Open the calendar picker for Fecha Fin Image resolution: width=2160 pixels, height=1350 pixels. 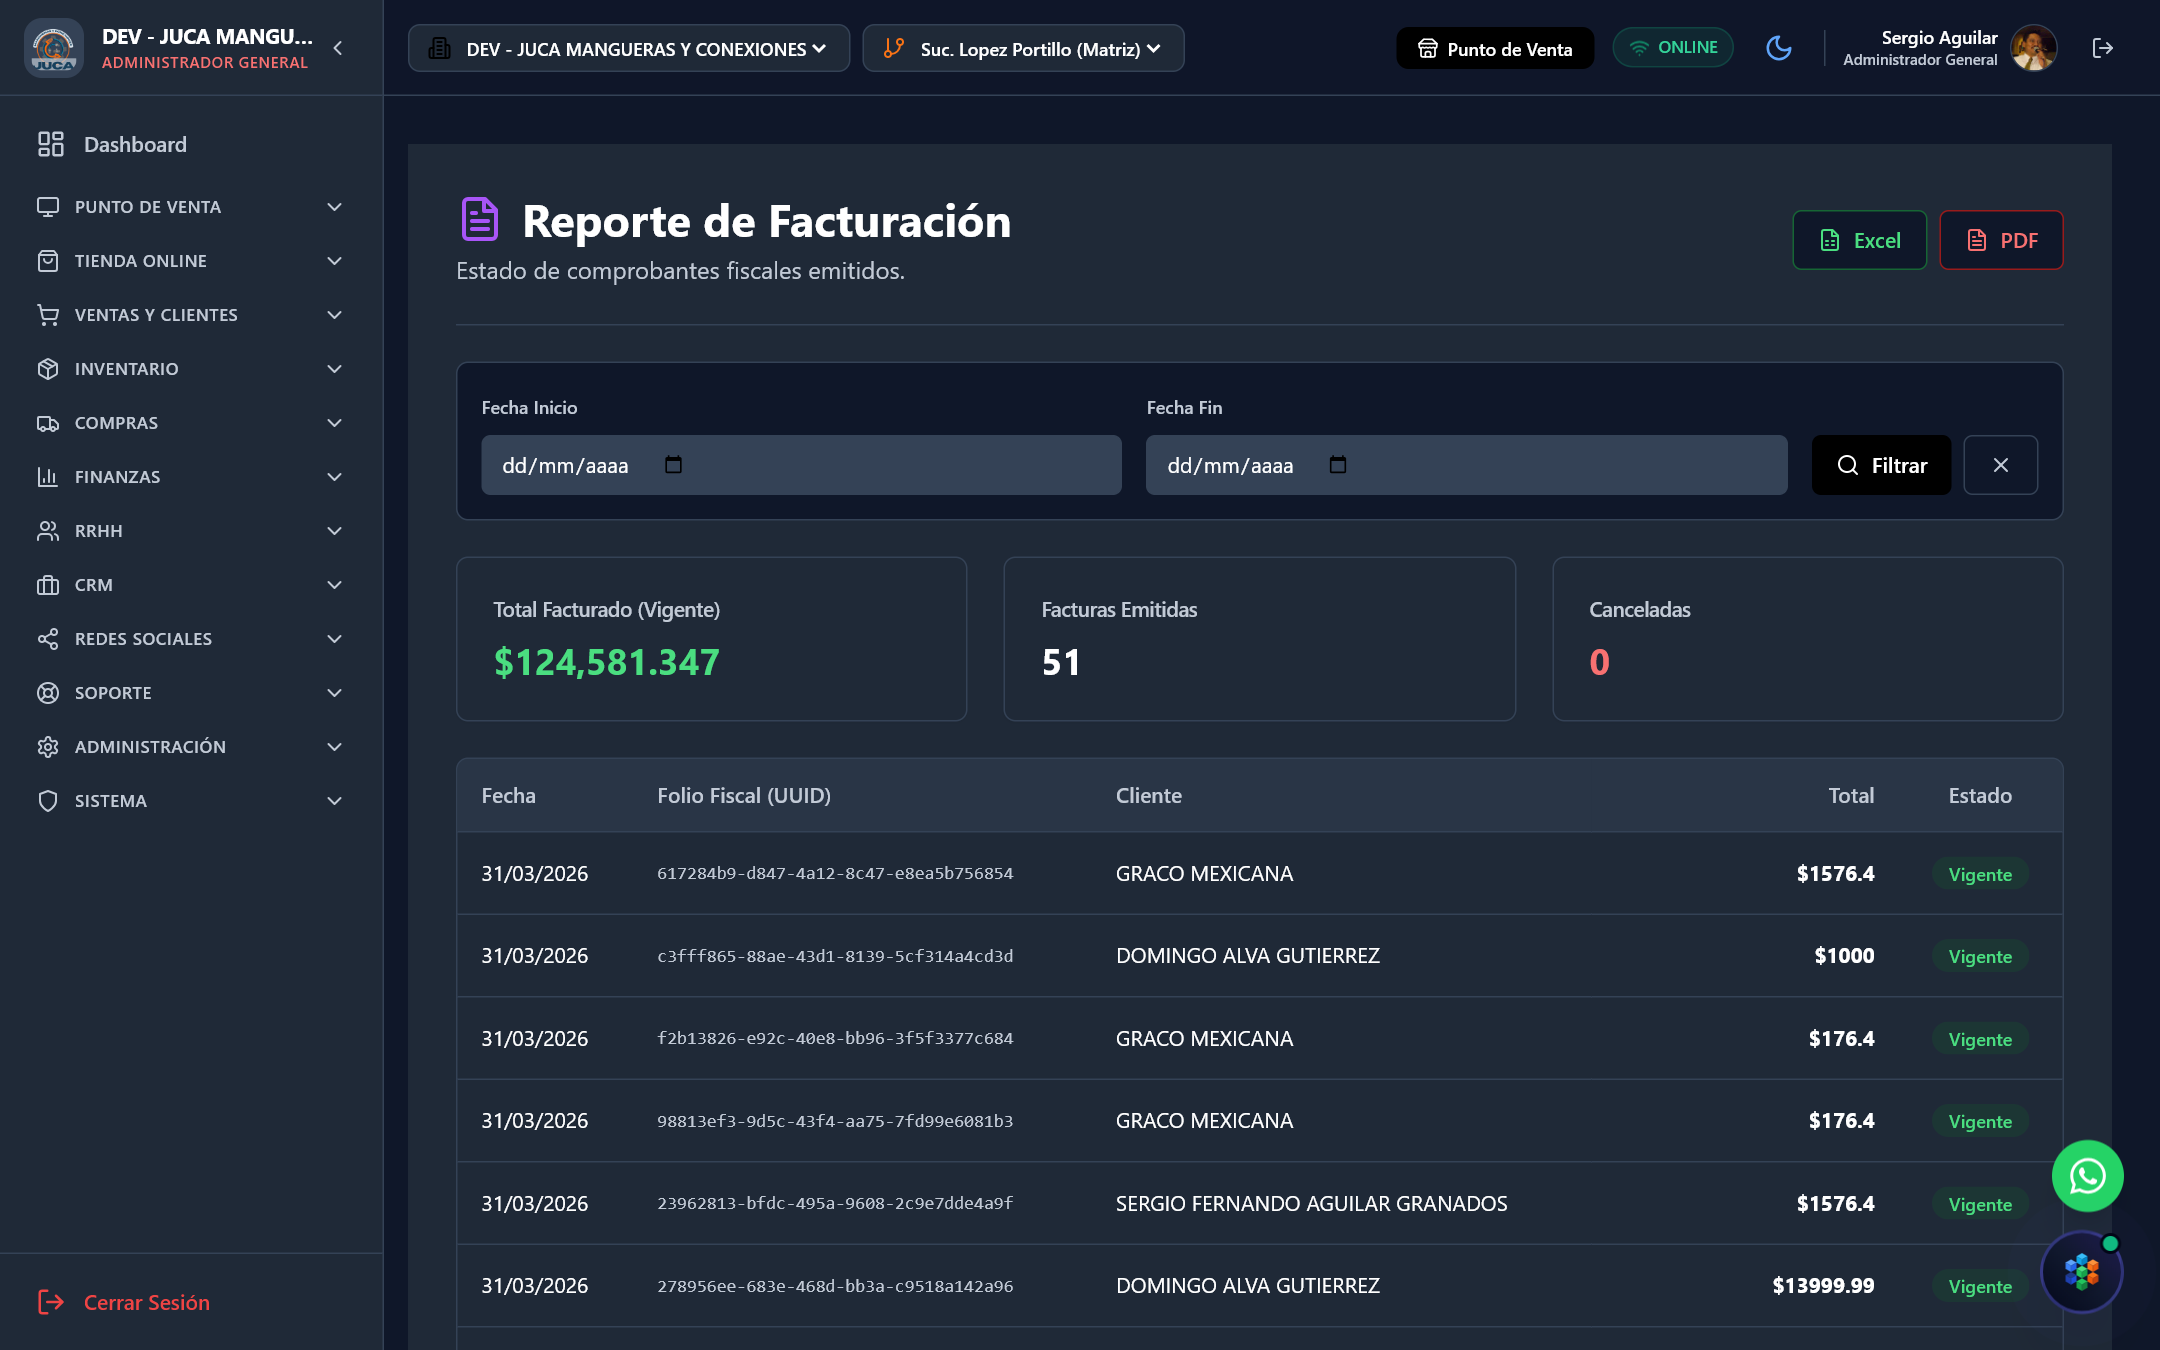coord(1338,465)
